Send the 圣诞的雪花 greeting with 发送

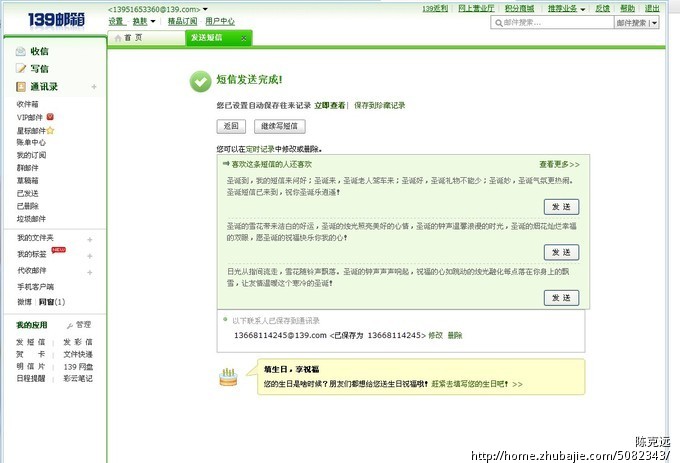[x=561, y=252]
